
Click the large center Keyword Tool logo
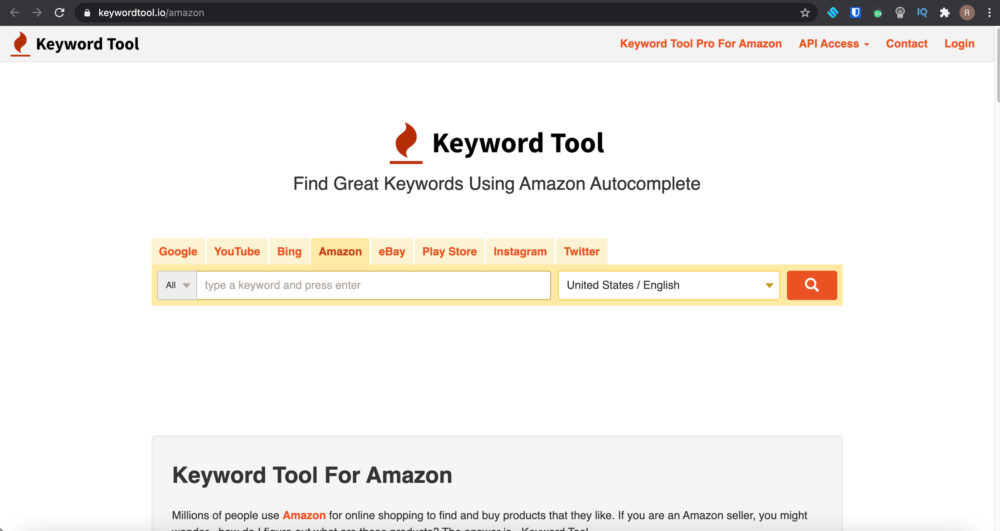click(497, 143)
